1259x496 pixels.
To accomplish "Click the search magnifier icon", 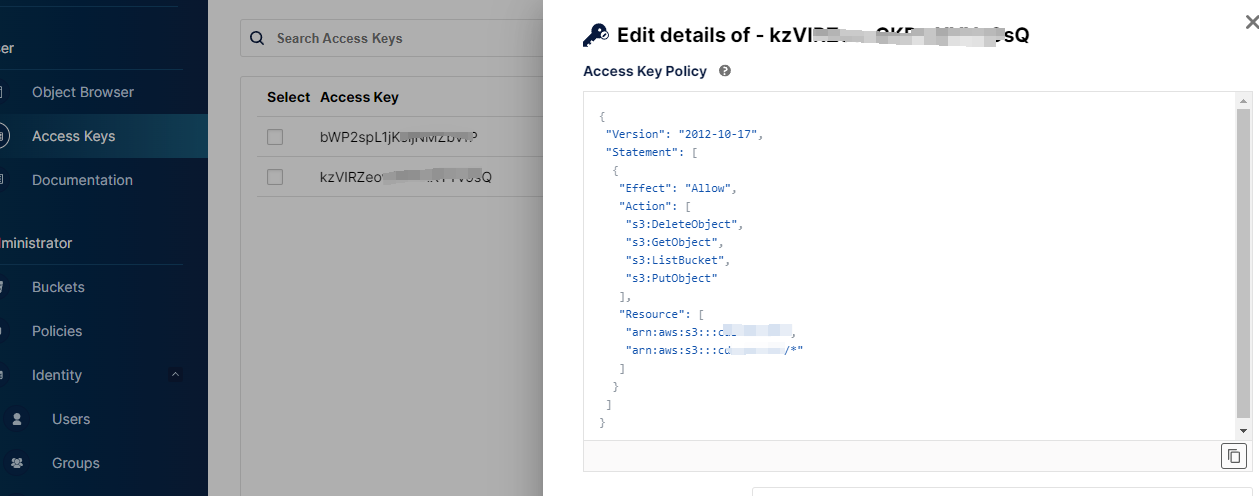I will click(257, 38).
